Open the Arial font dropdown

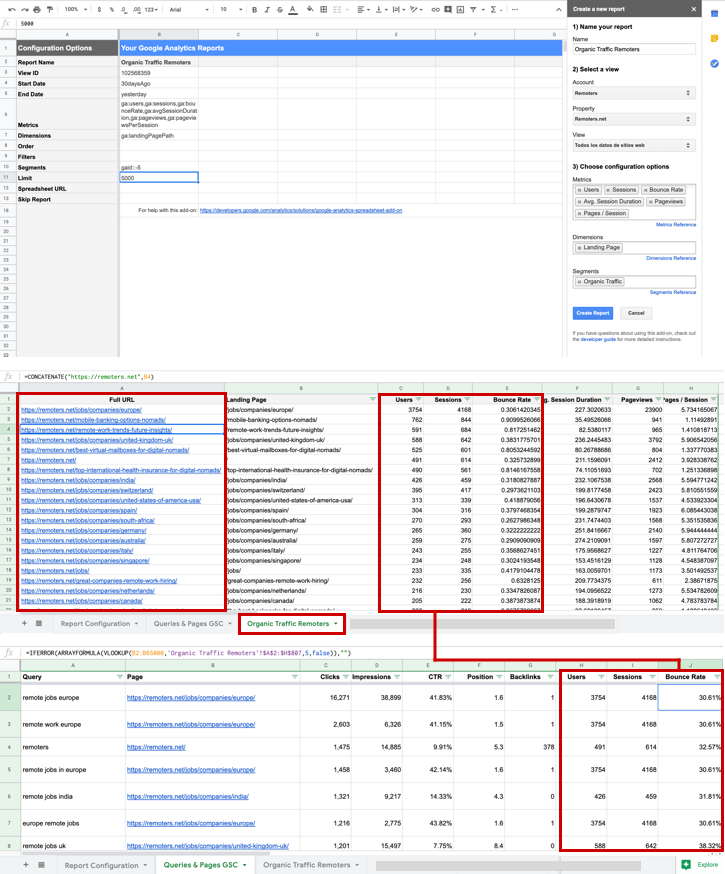(189, 9)
